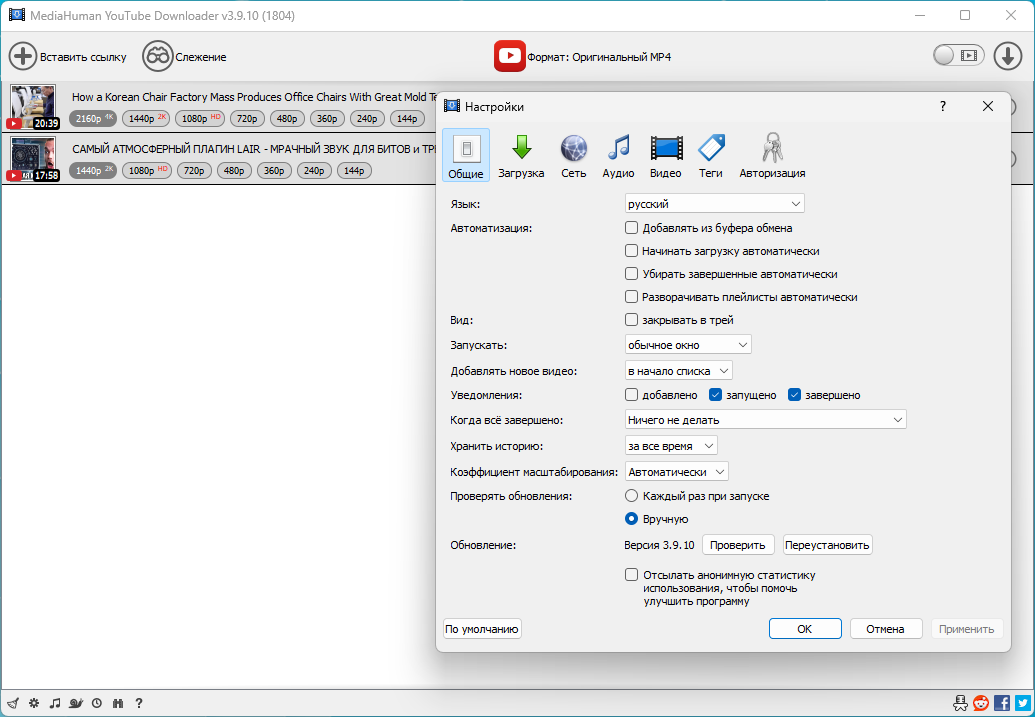Switch to the Сеть settings tab
1035x717 pixels.
[574, 154]
